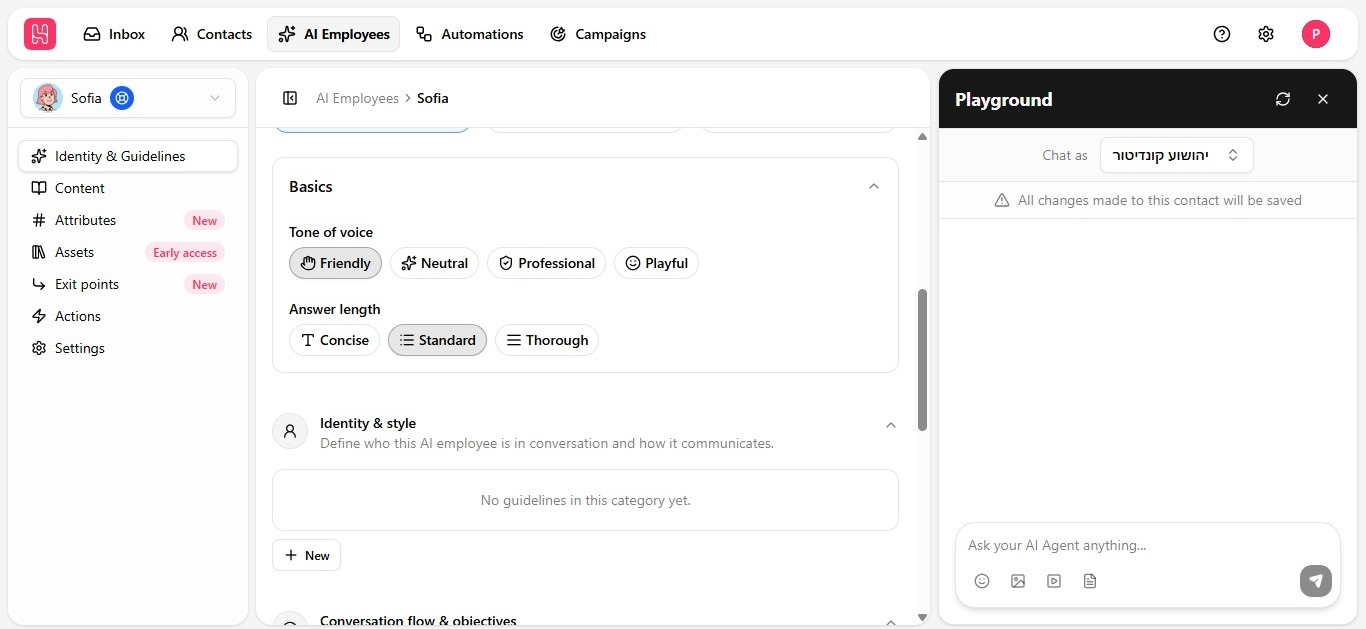Open the Inbox tab
This screenshot has width=1366, height=629.
(114, 34)
